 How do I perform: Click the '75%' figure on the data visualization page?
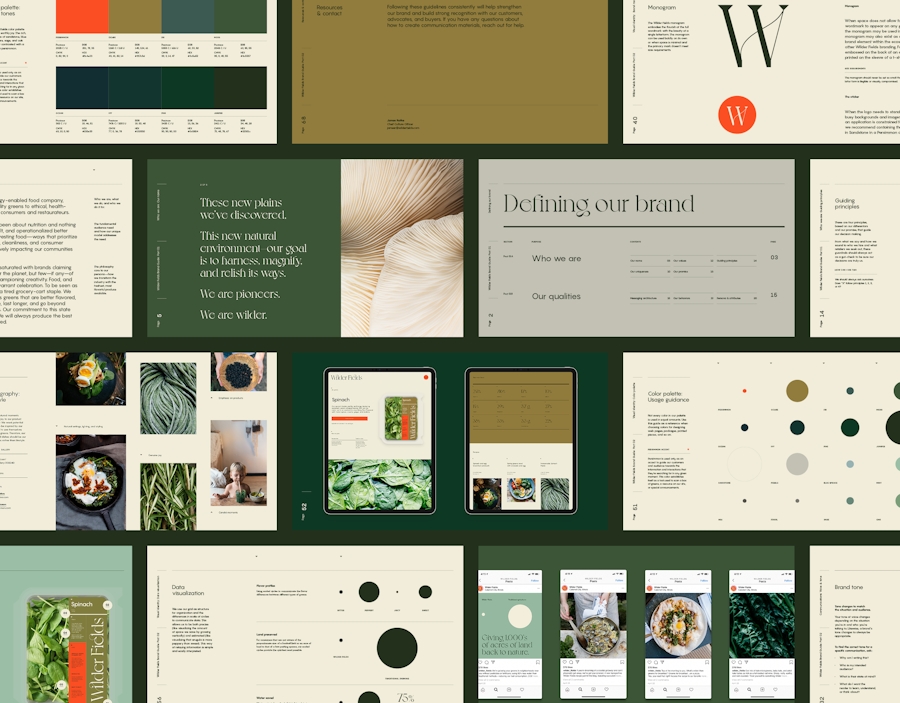[406, 698]
